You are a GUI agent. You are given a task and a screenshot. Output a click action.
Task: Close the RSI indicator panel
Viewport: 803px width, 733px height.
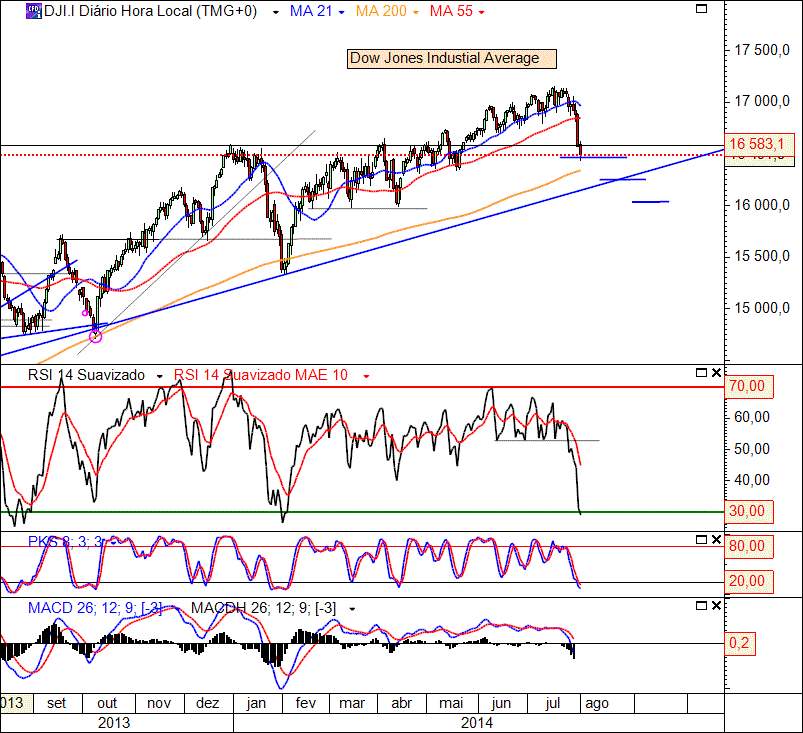tap(716, 373)
